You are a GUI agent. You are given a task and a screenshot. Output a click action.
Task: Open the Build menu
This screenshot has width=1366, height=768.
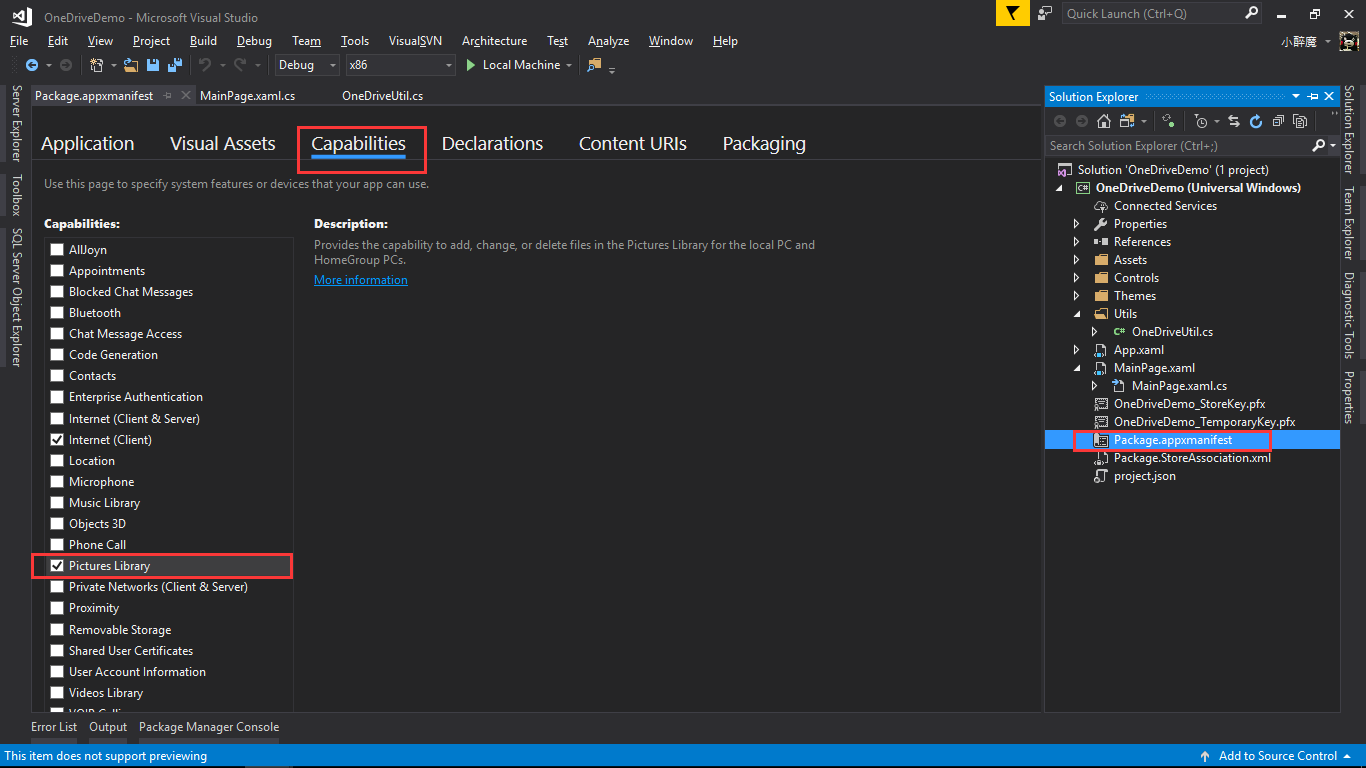coord(203,41)
